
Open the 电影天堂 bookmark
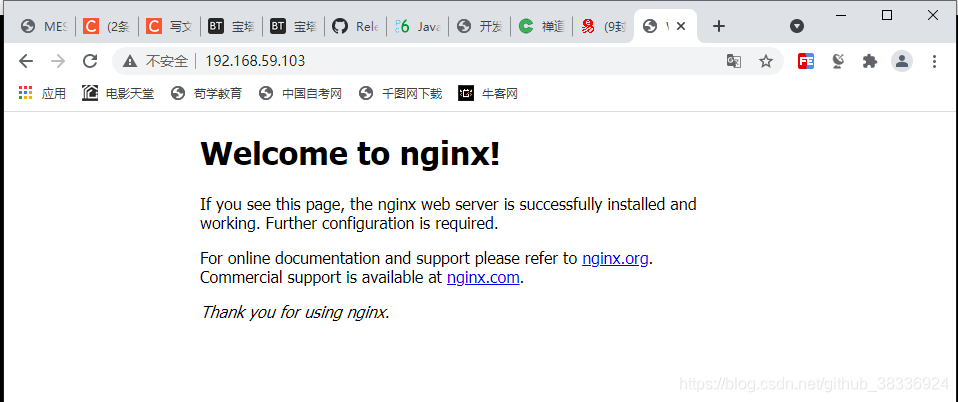(x=119, y=93)
